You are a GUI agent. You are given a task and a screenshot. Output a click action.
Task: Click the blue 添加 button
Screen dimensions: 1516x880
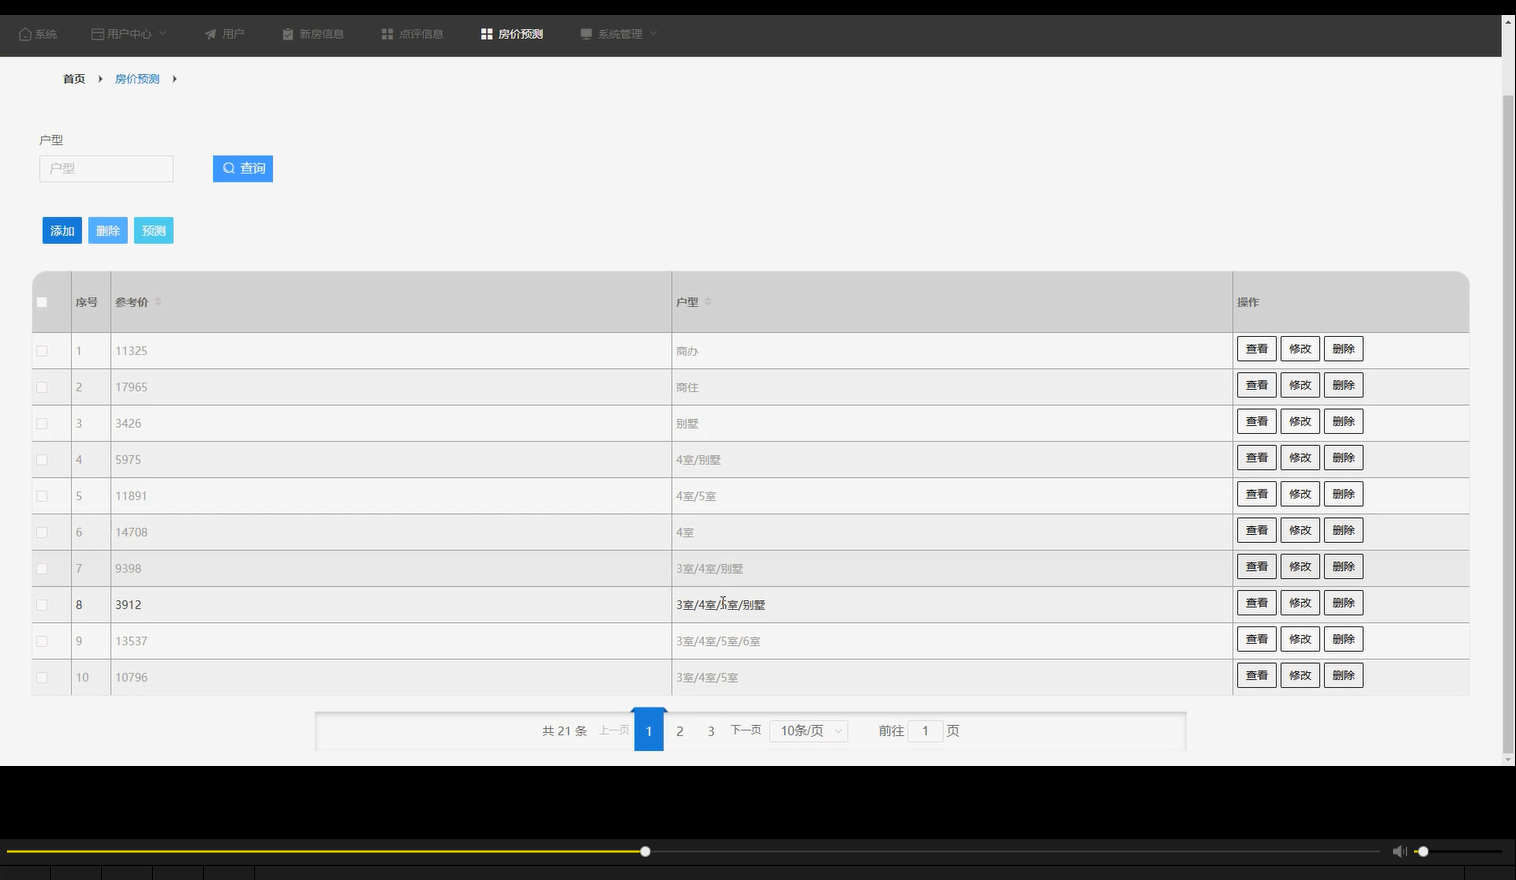62,231
